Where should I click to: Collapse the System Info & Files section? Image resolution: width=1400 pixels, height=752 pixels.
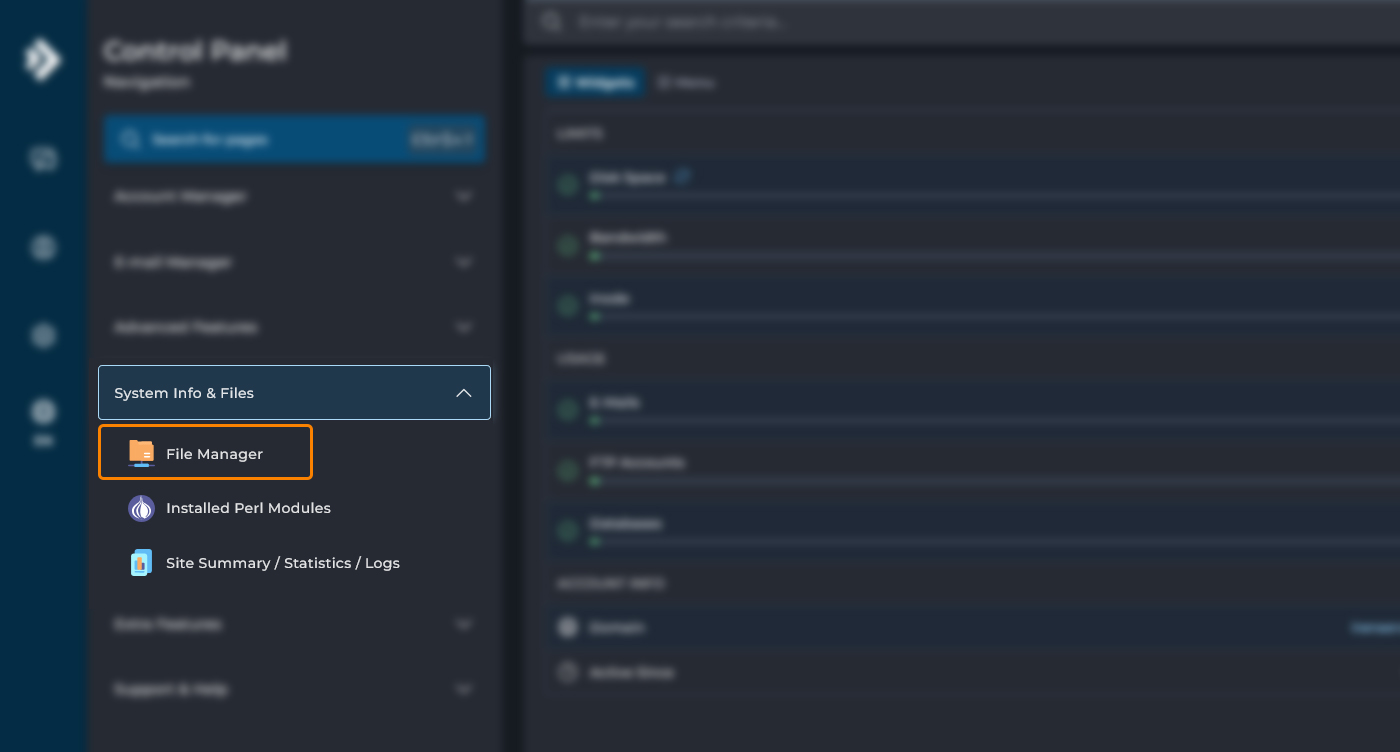coord(294,392)
